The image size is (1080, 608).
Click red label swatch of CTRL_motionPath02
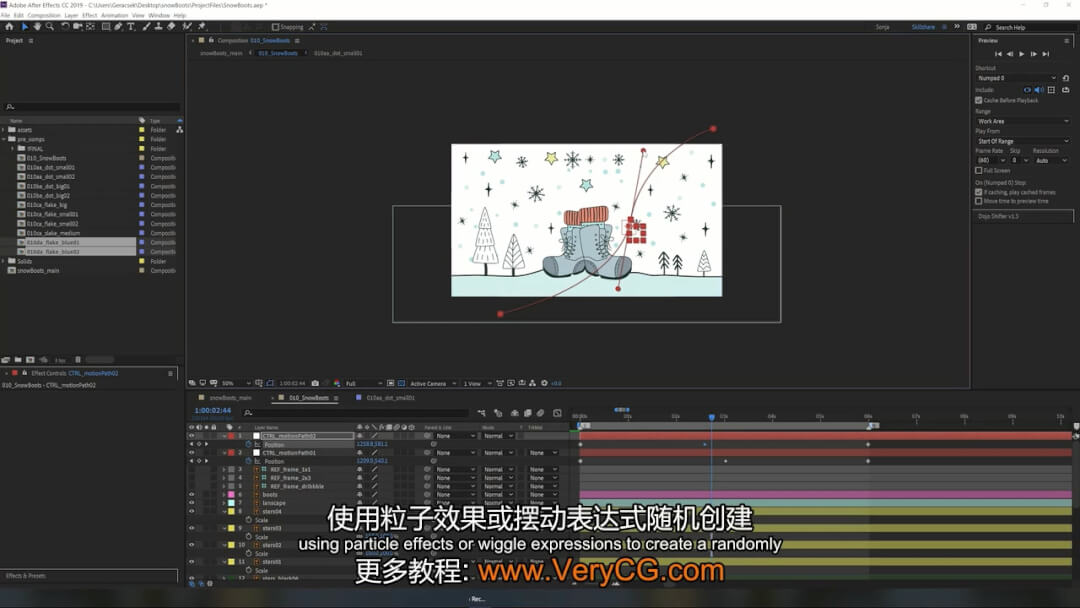tap(231, 436)
